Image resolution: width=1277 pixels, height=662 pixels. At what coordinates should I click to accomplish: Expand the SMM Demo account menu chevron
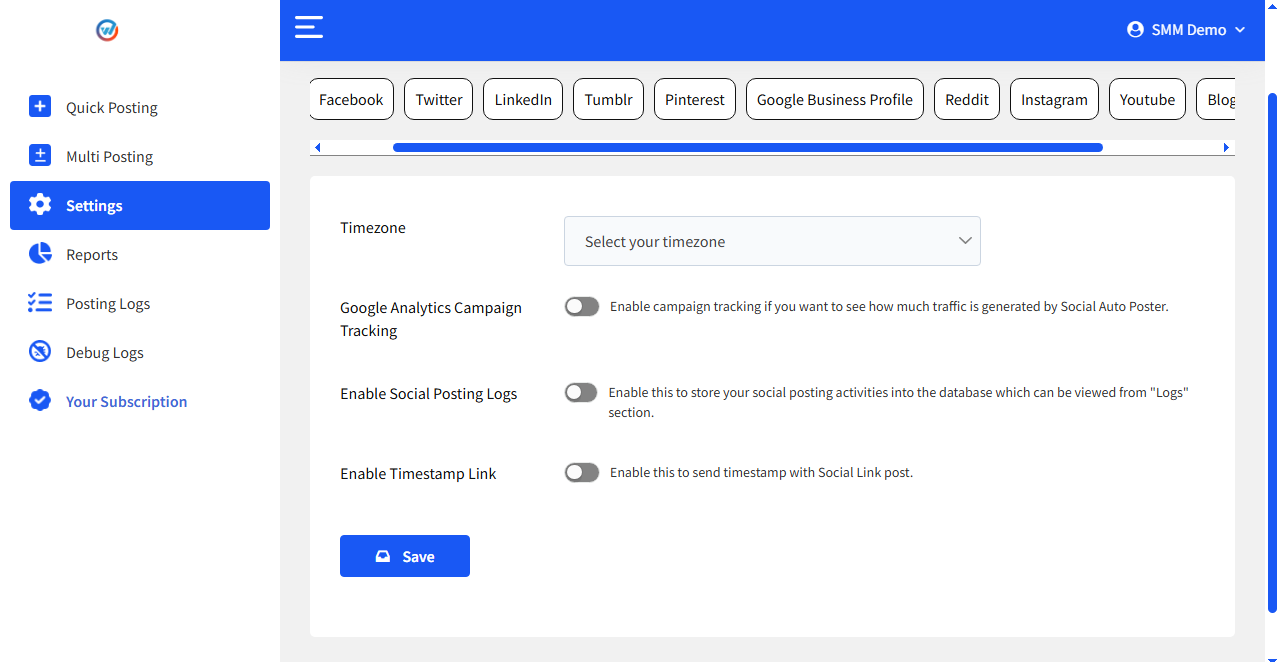[x=1240, y=30]
